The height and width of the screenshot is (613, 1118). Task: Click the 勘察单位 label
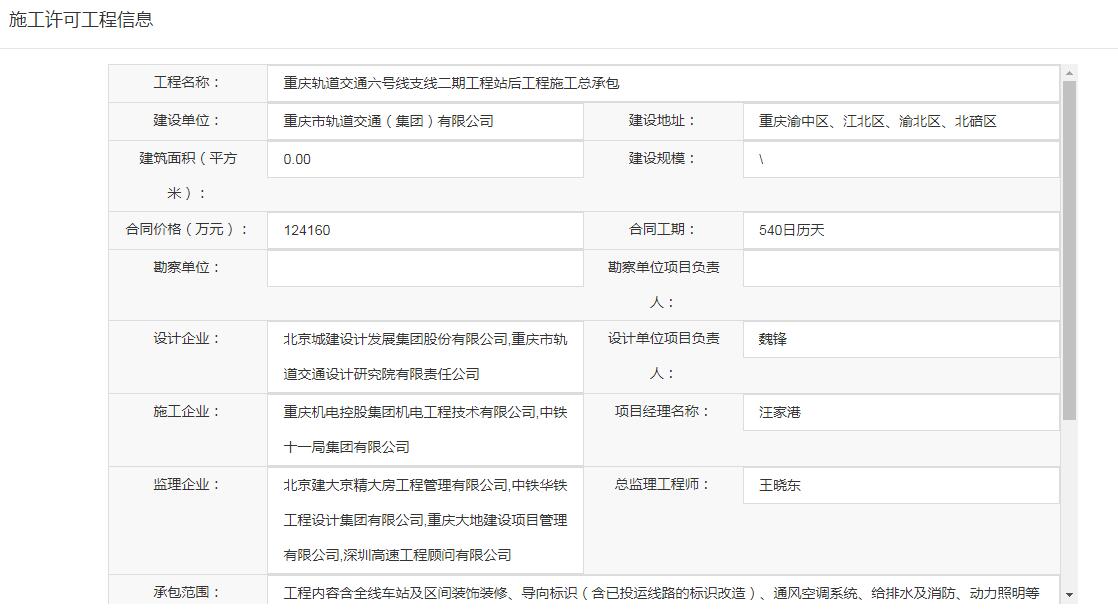click(187, 267)
